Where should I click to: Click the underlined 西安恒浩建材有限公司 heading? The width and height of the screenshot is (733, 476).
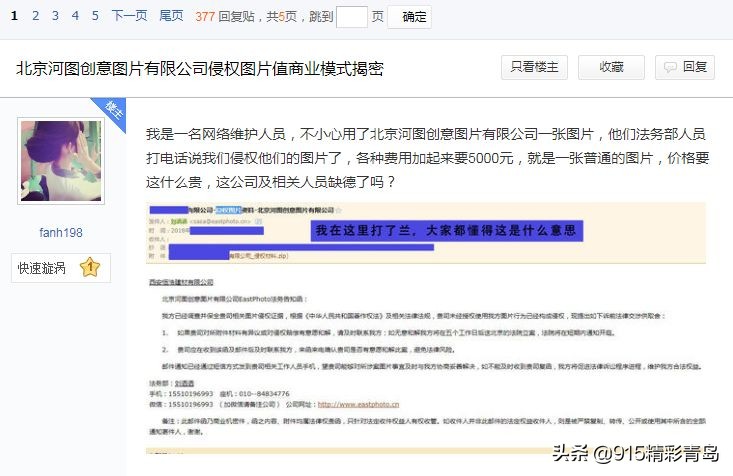(x=181, y=282)
